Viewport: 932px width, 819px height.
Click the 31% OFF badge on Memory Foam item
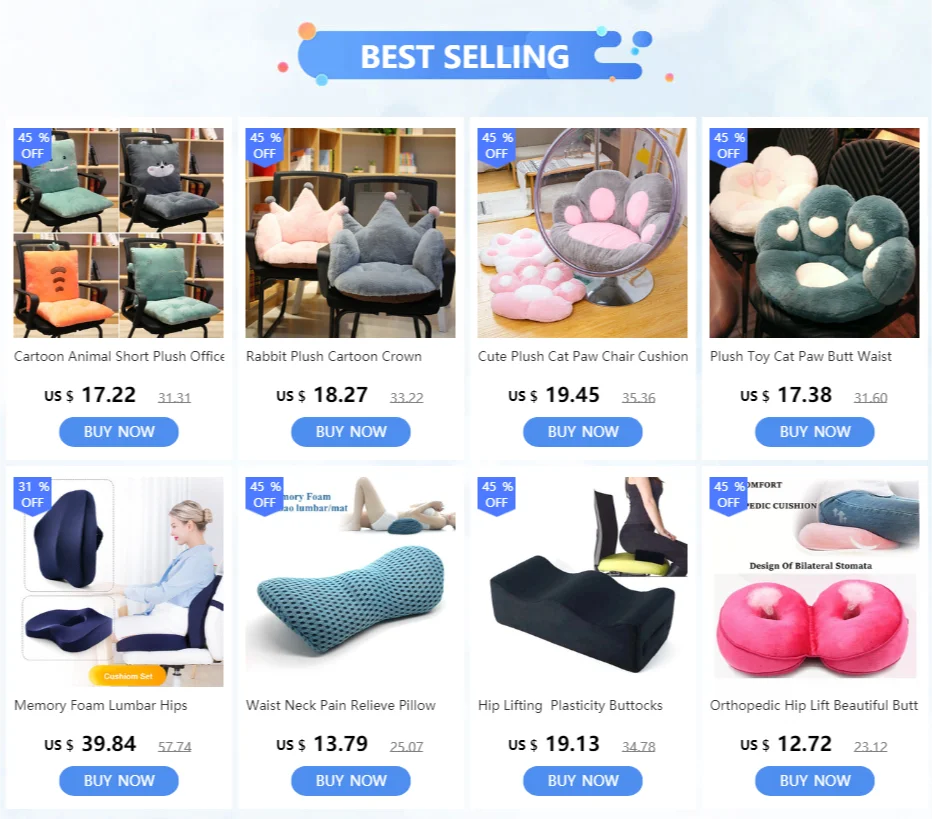[32, 494]
